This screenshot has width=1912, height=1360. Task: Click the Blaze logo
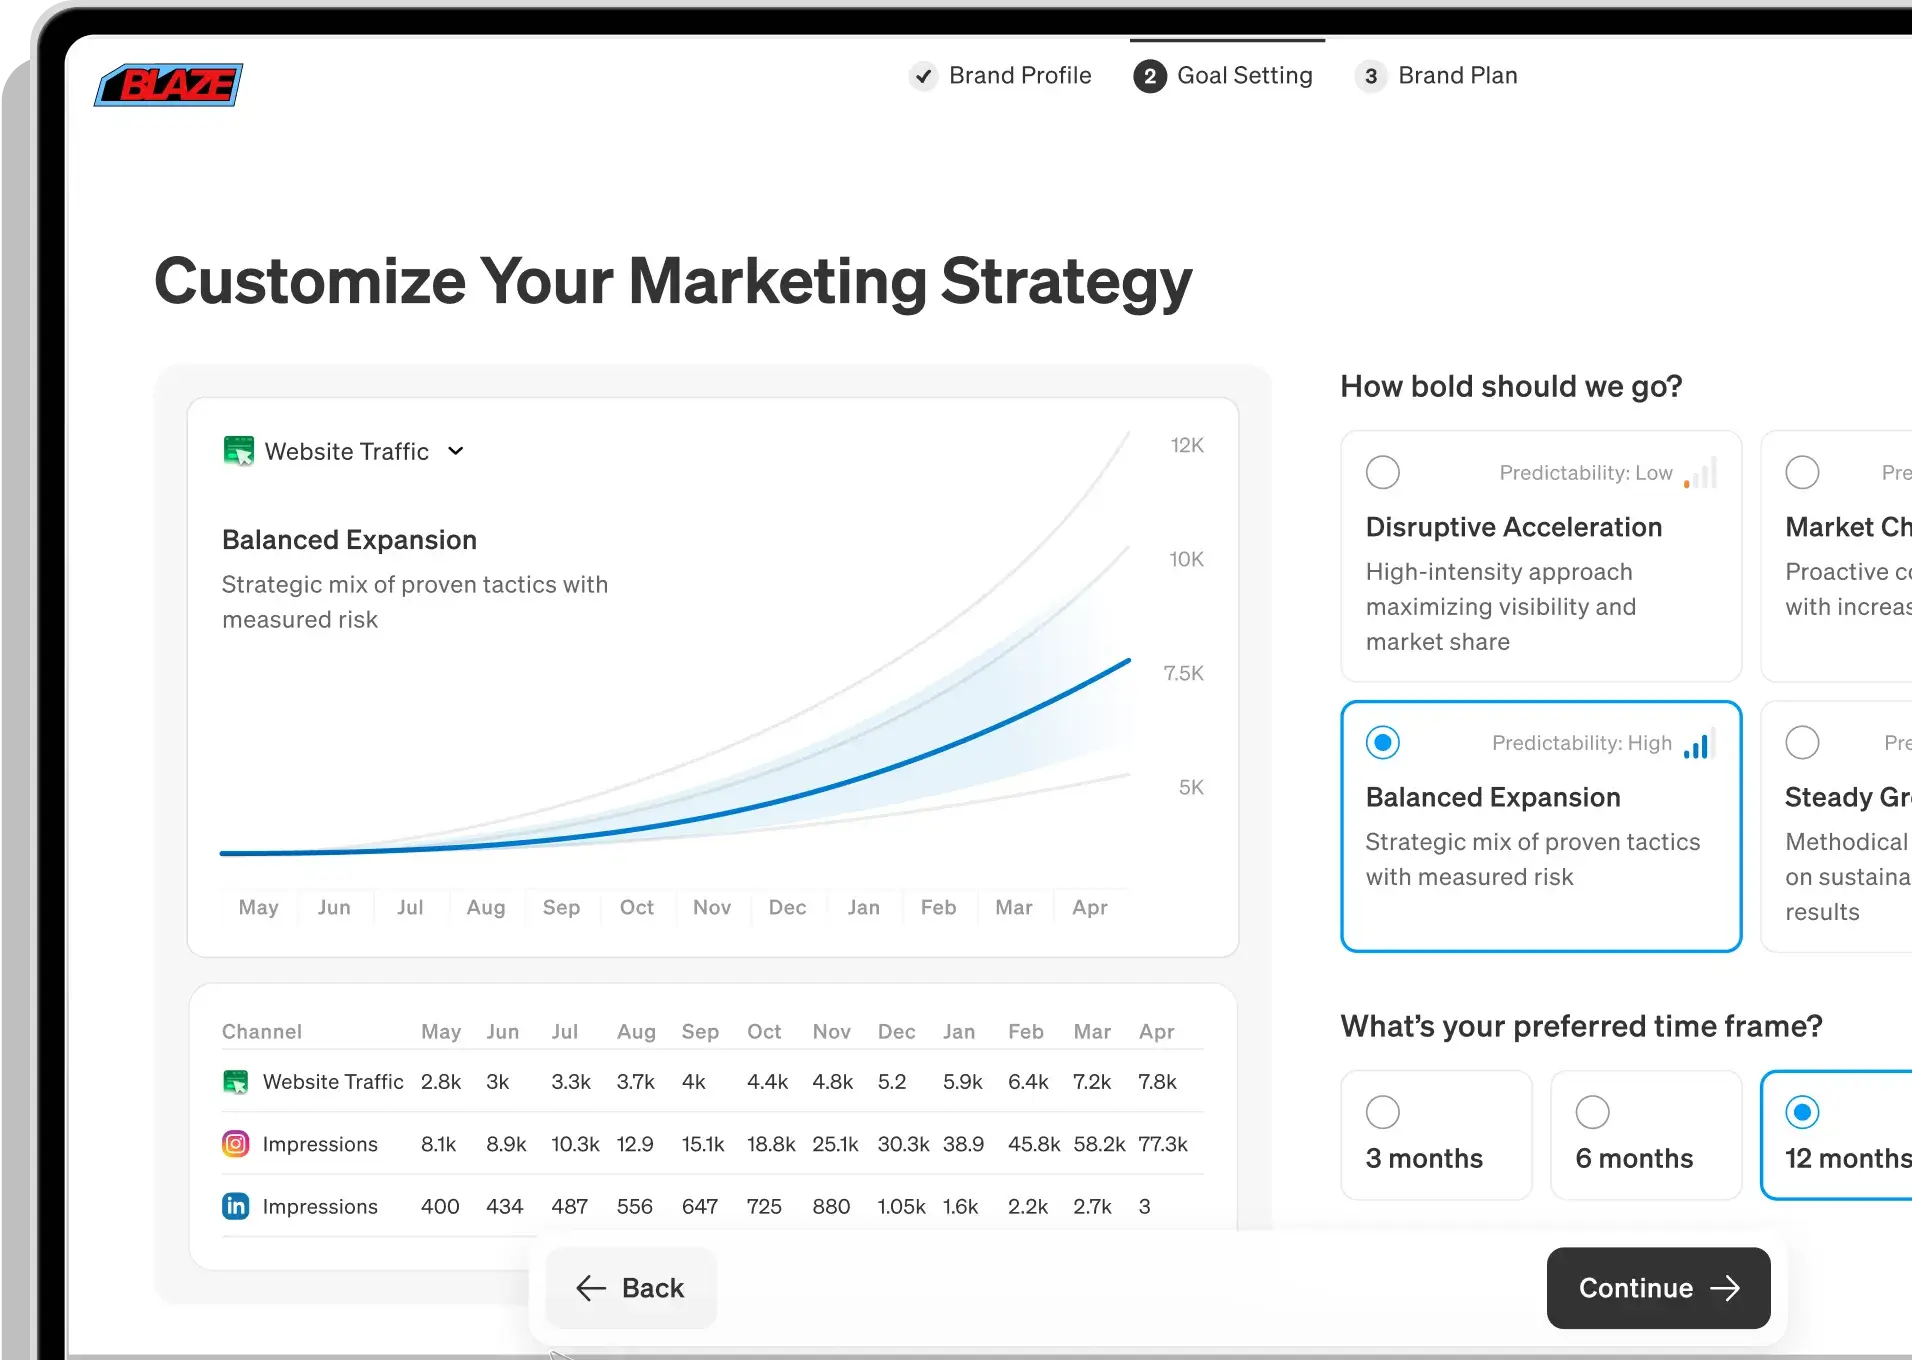click(168, 85)
